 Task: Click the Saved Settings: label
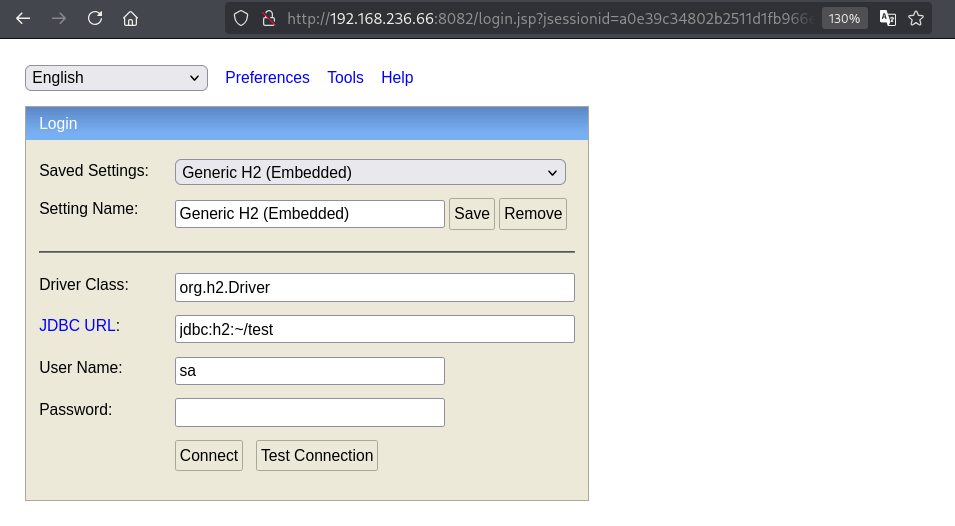coord(94,170)
